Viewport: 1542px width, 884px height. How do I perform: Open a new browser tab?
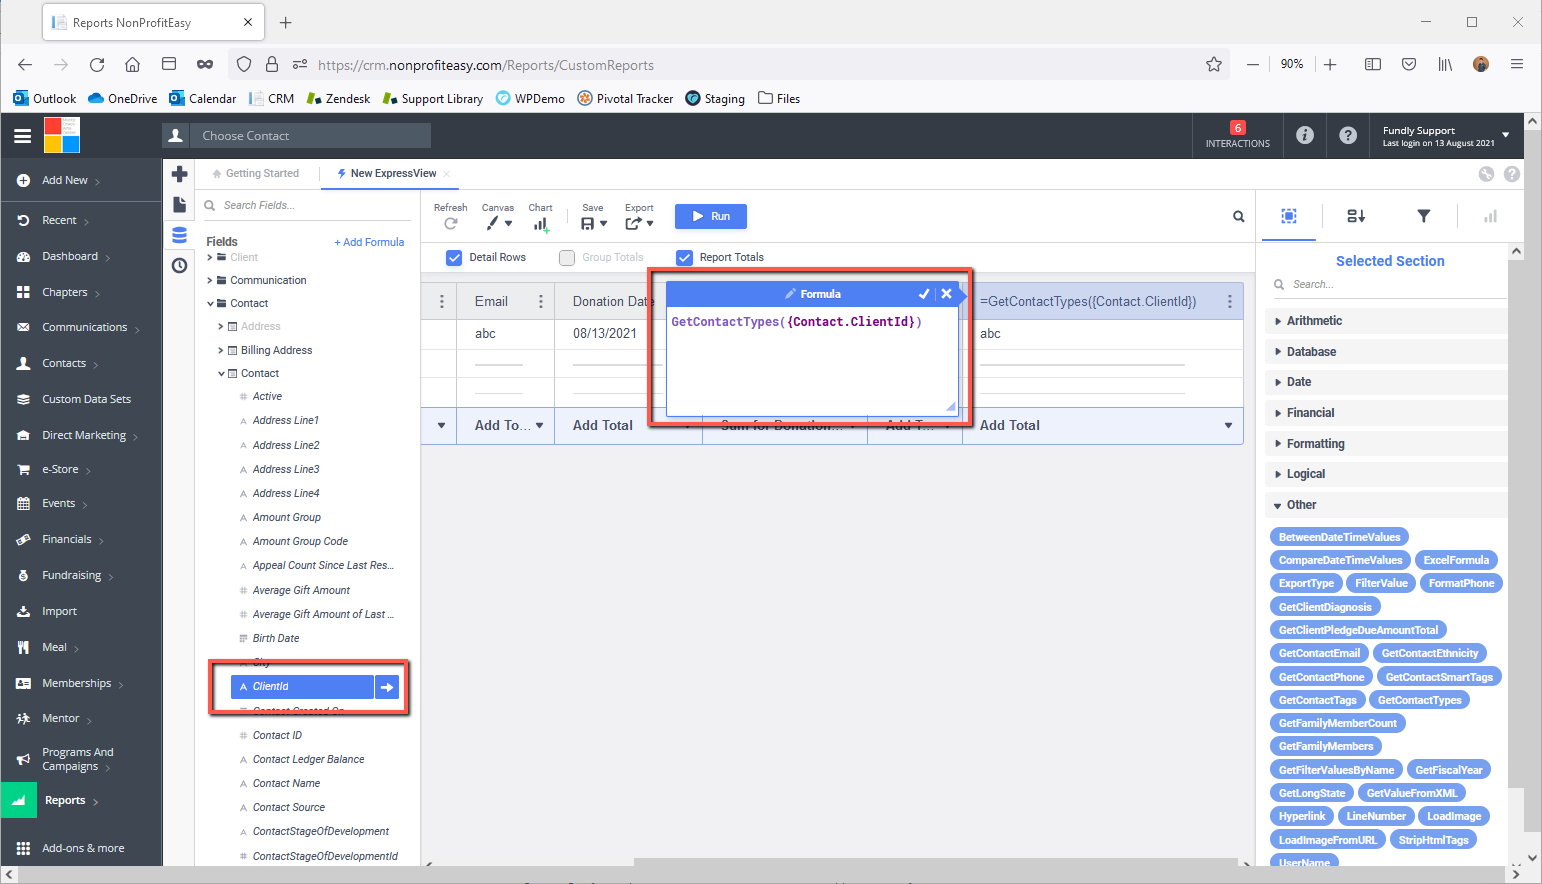pyautogui.click(x=286, y=22)
